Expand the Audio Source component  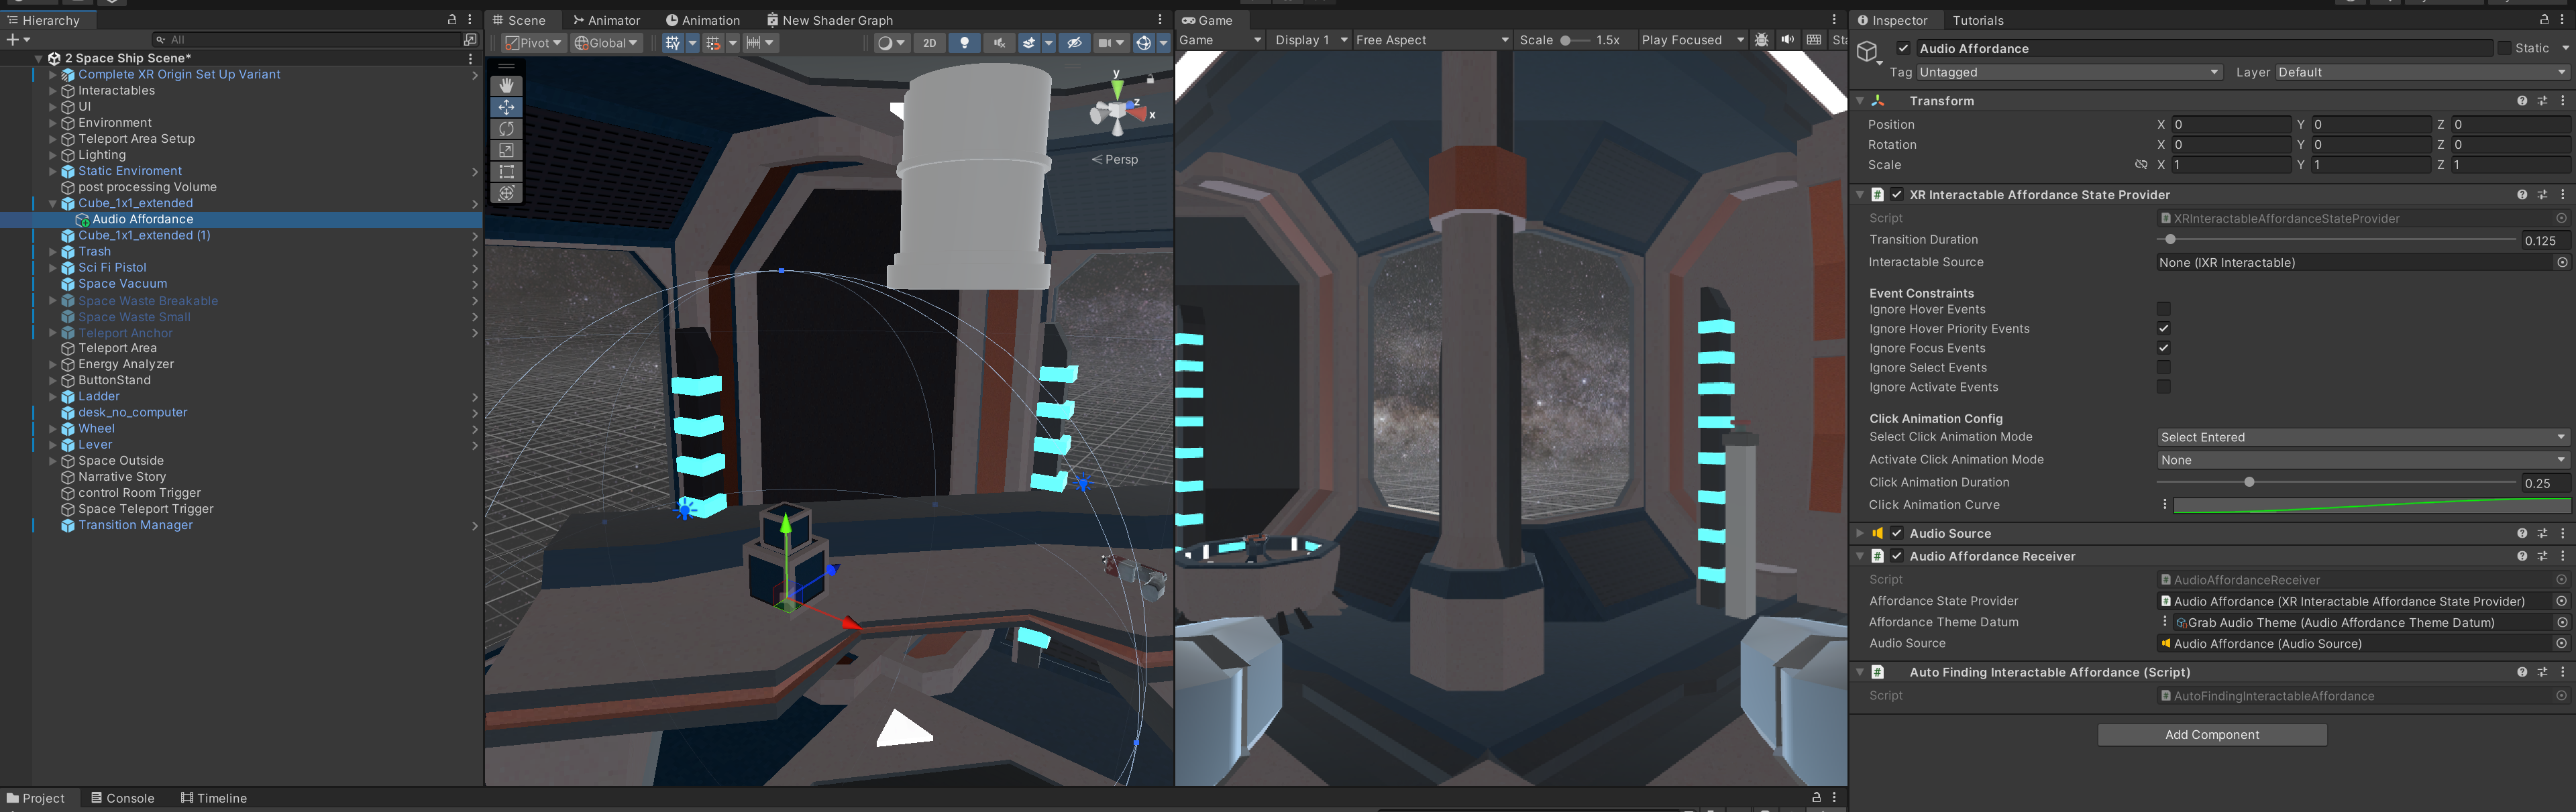(x=1859, y=533)
